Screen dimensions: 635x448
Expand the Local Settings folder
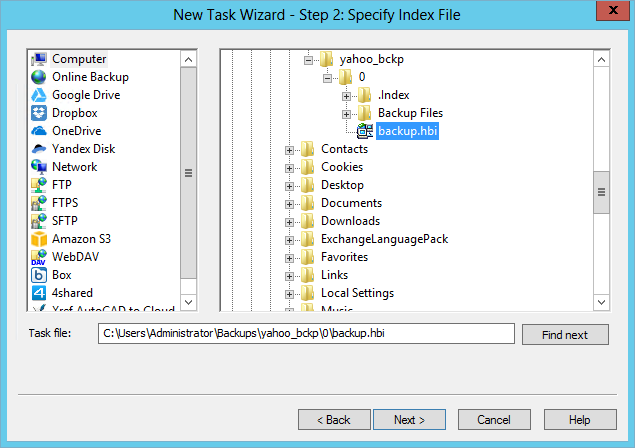coord(289,294)
